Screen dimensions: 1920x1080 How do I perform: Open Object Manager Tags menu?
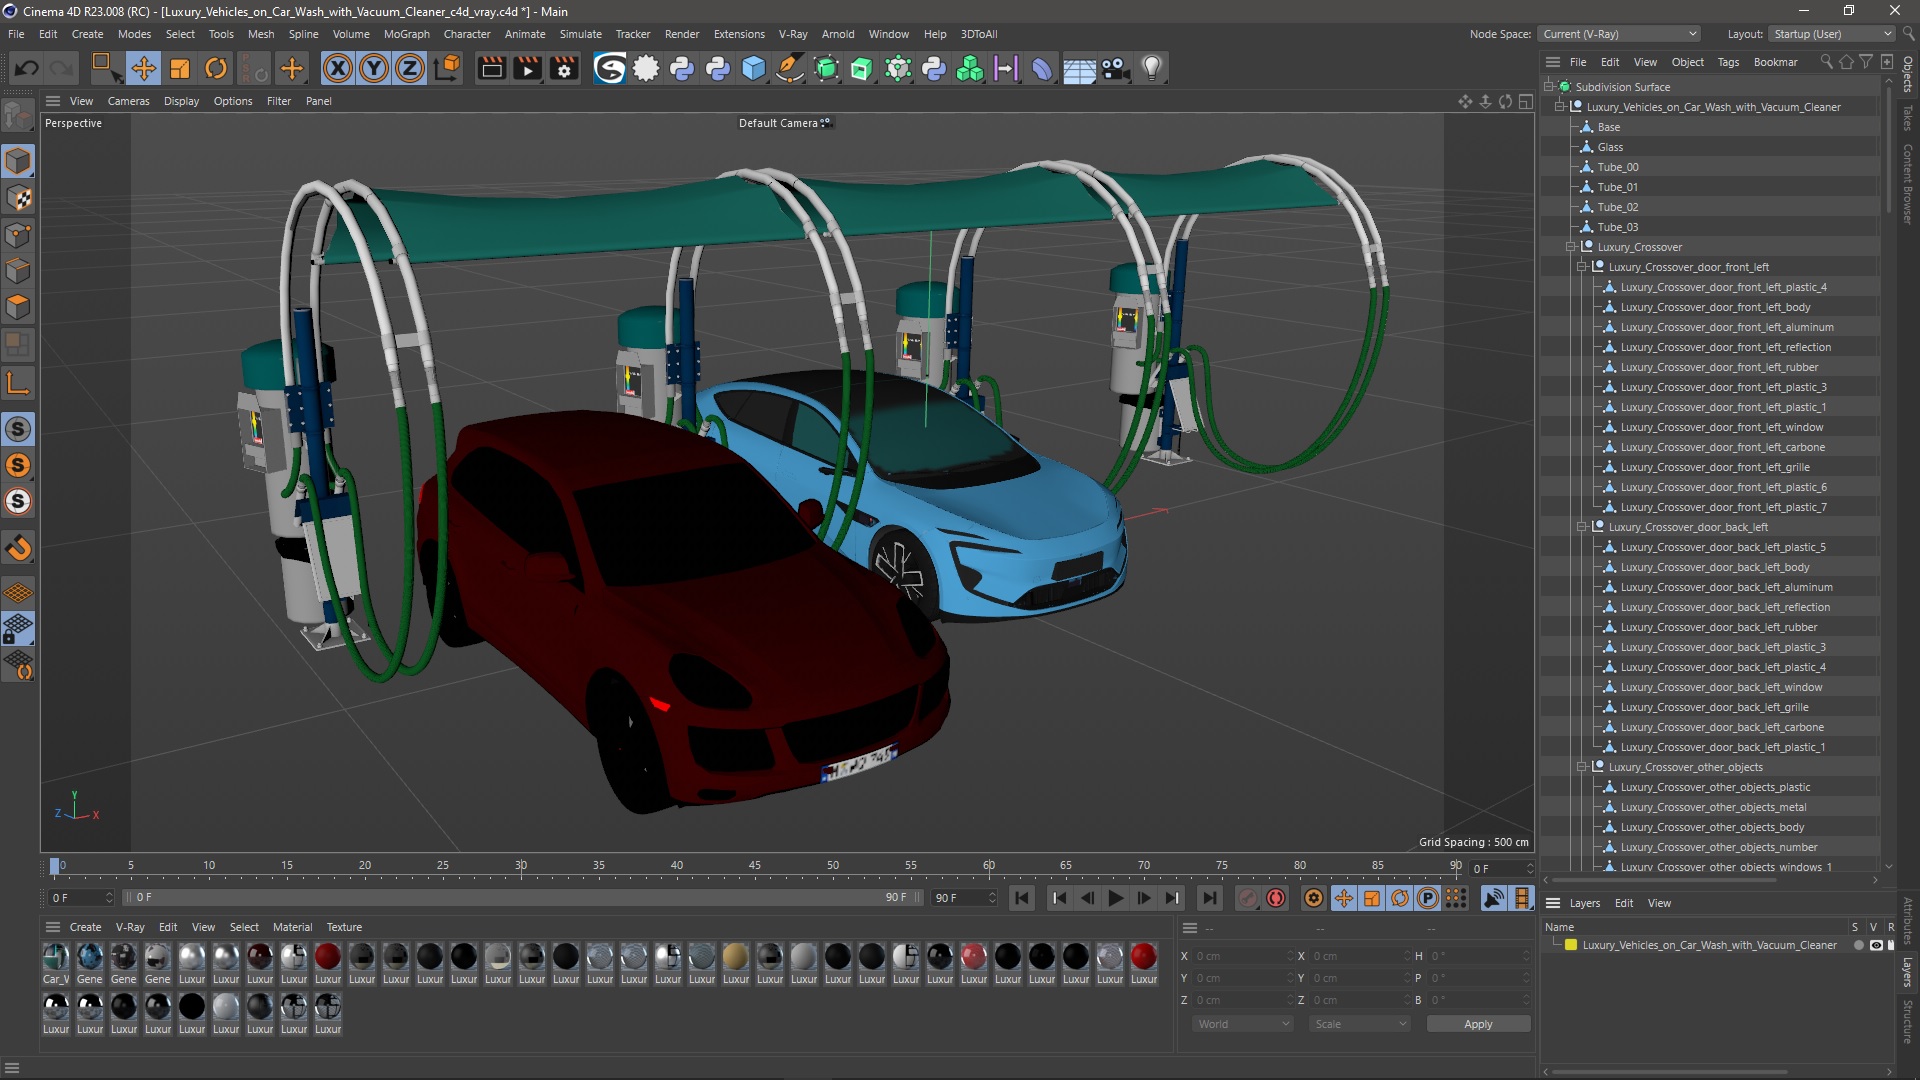point(1728,62)
